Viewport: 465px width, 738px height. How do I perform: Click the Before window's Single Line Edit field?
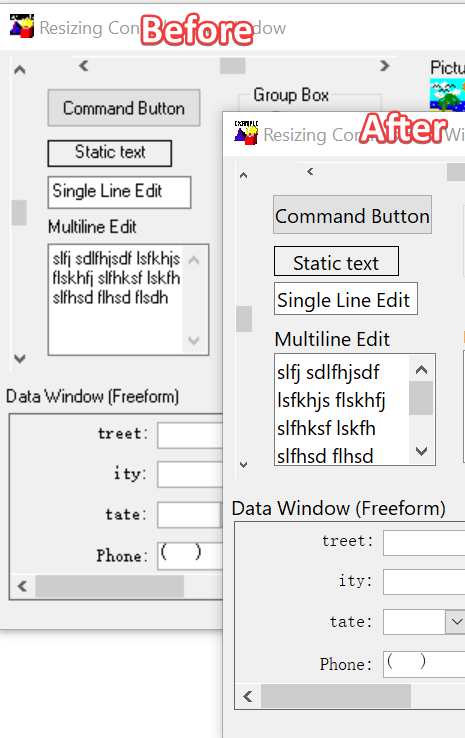pyautogui.click(x=120, y=192)
